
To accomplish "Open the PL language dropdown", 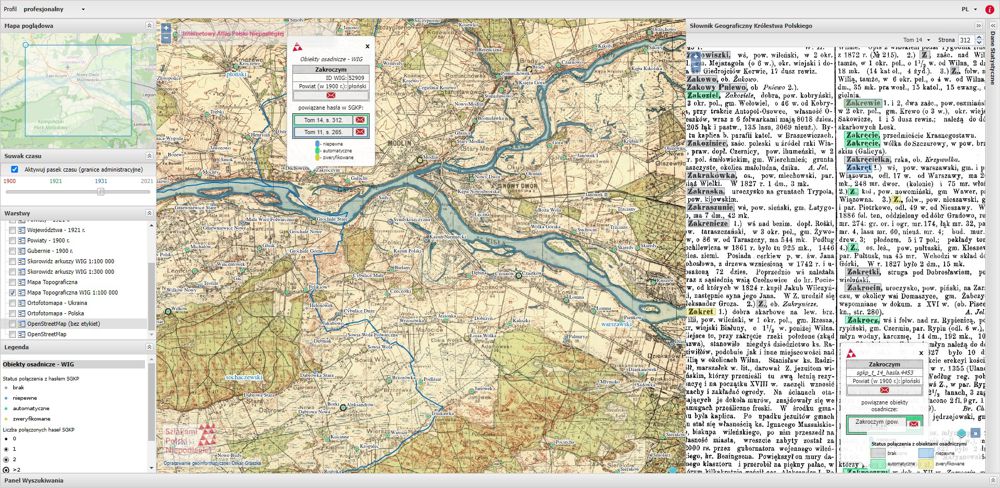I will [x=969, y=10].
